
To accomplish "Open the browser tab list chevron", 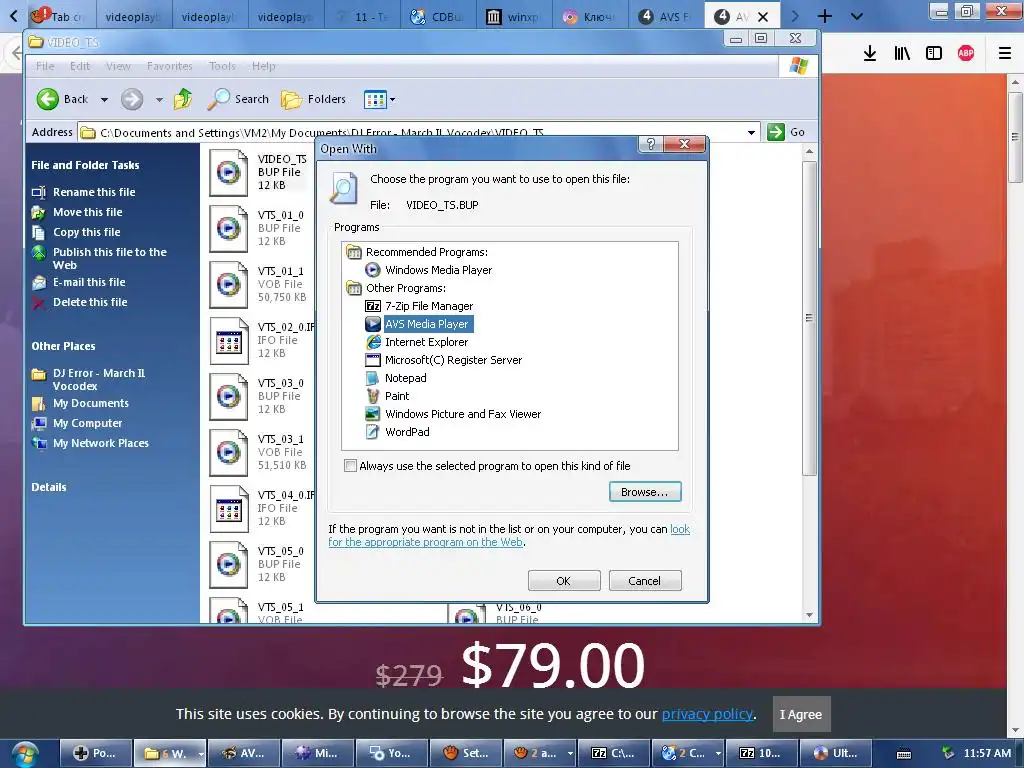I will pyautogui.click(x=857, y=16).
